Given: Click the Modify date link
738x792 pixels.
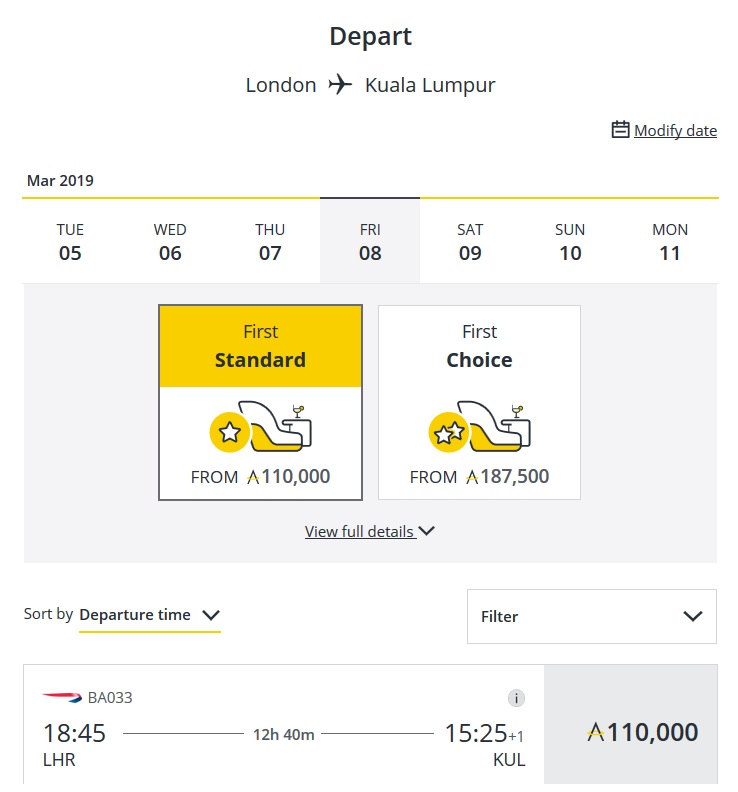Looking at the screenshot, I should (675, 130).
